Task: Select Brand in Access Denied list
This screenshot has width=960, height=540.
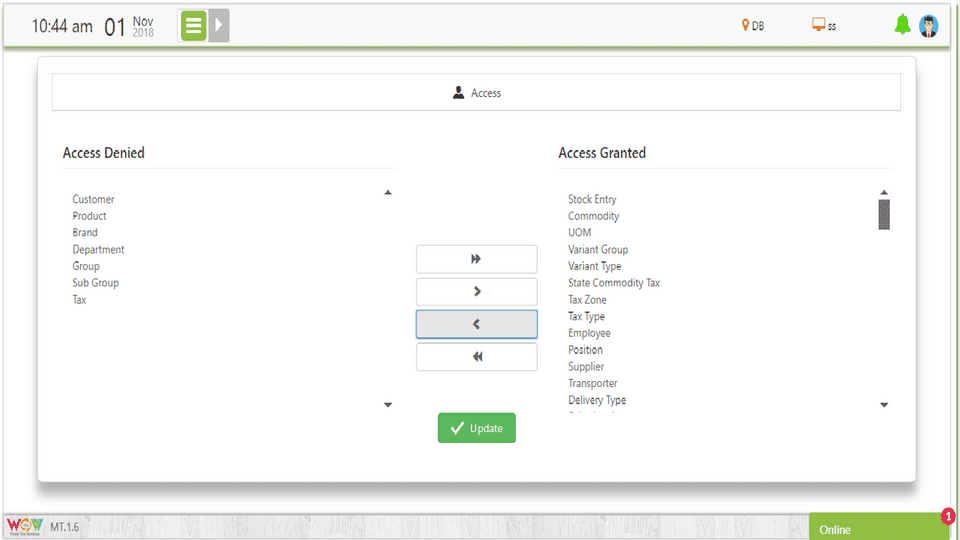Action: 85,233
